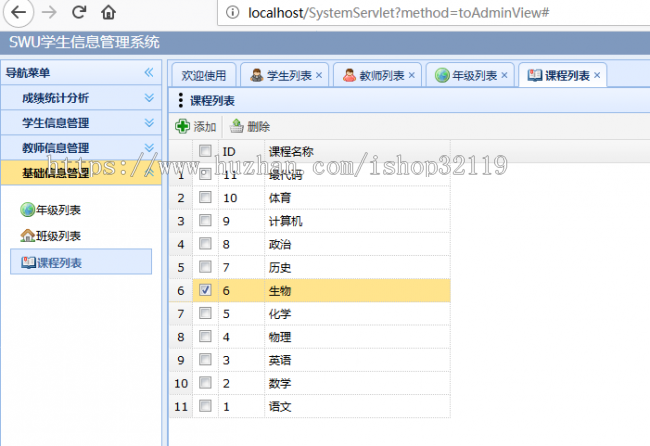Check the box for 政治 row
Image resolution: width=650 pixels, height=446 pixels.
[205, 244]
